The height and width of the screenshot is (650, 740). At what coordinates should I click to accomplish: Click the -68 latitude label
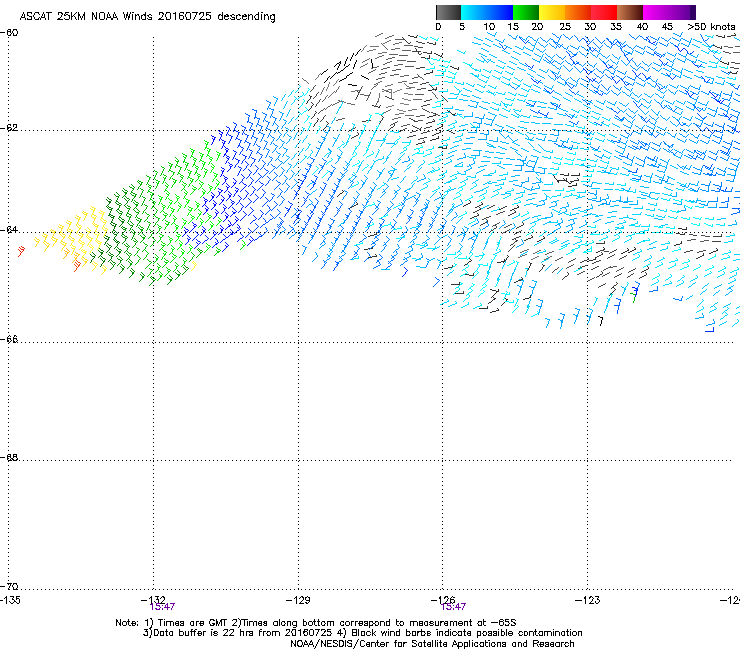(x=9, y=457)
